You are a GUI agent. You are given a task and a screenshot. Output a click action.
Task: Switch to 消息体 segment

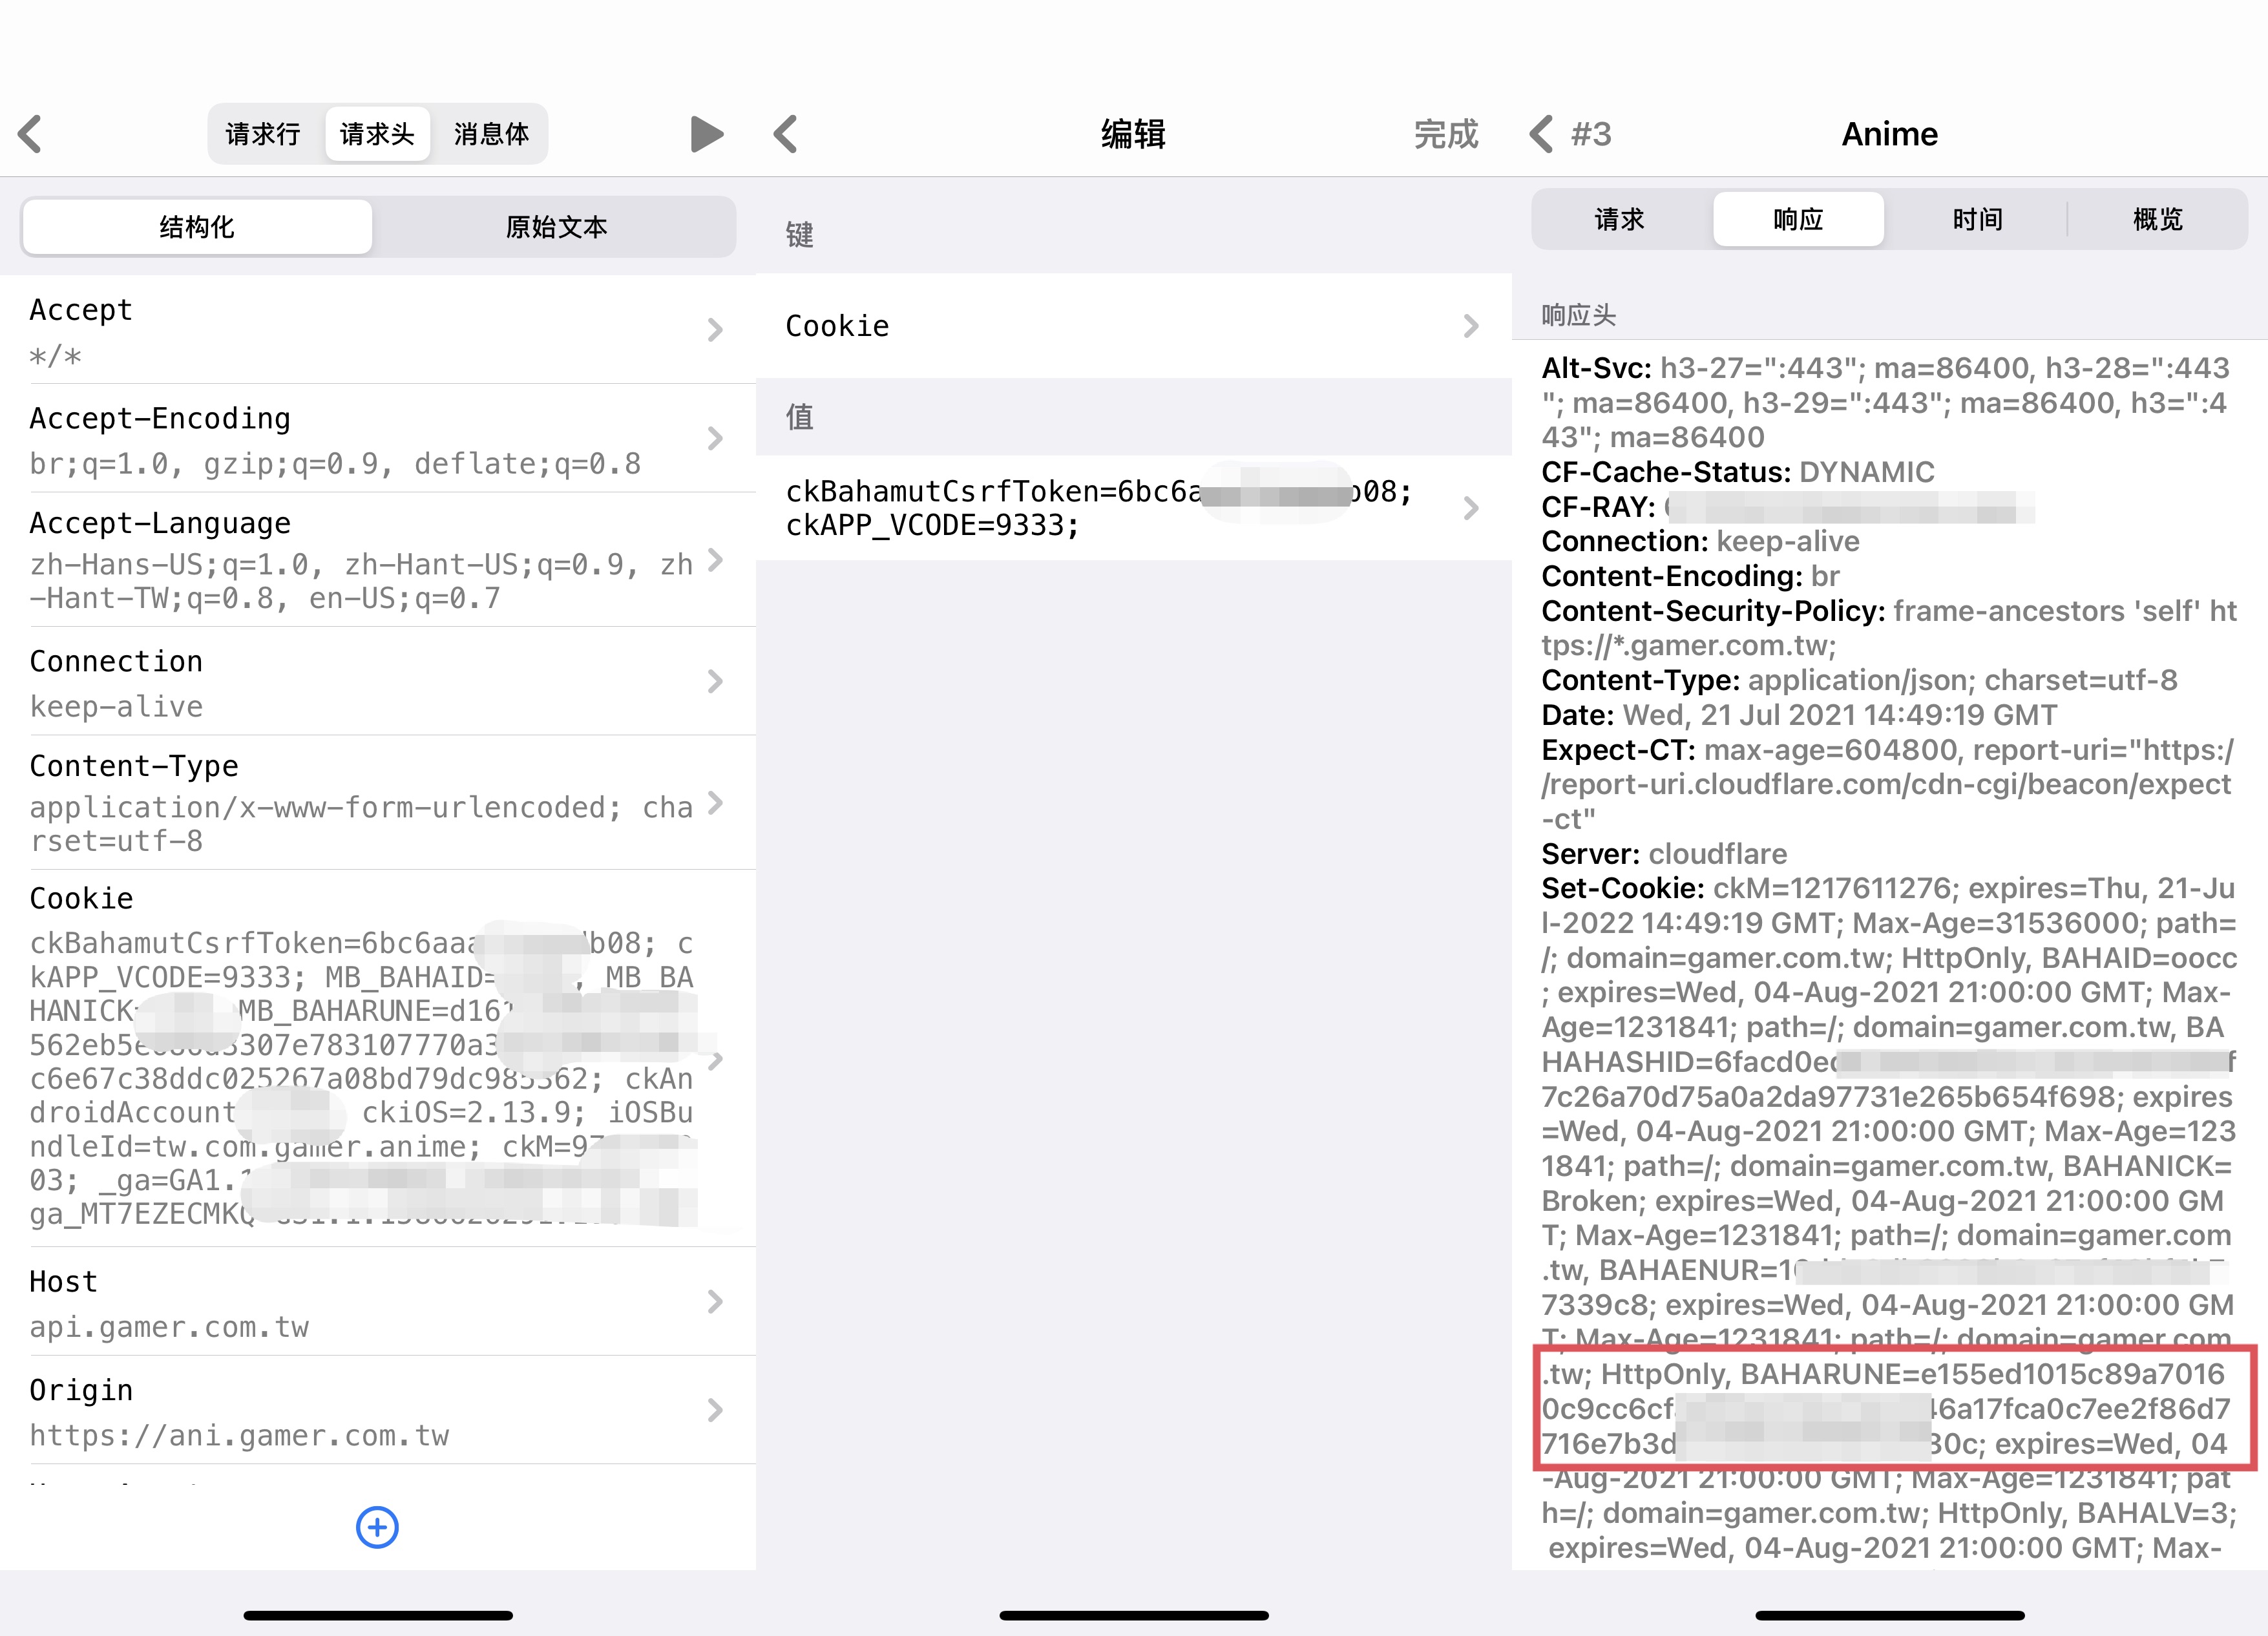tap(491, 134)
